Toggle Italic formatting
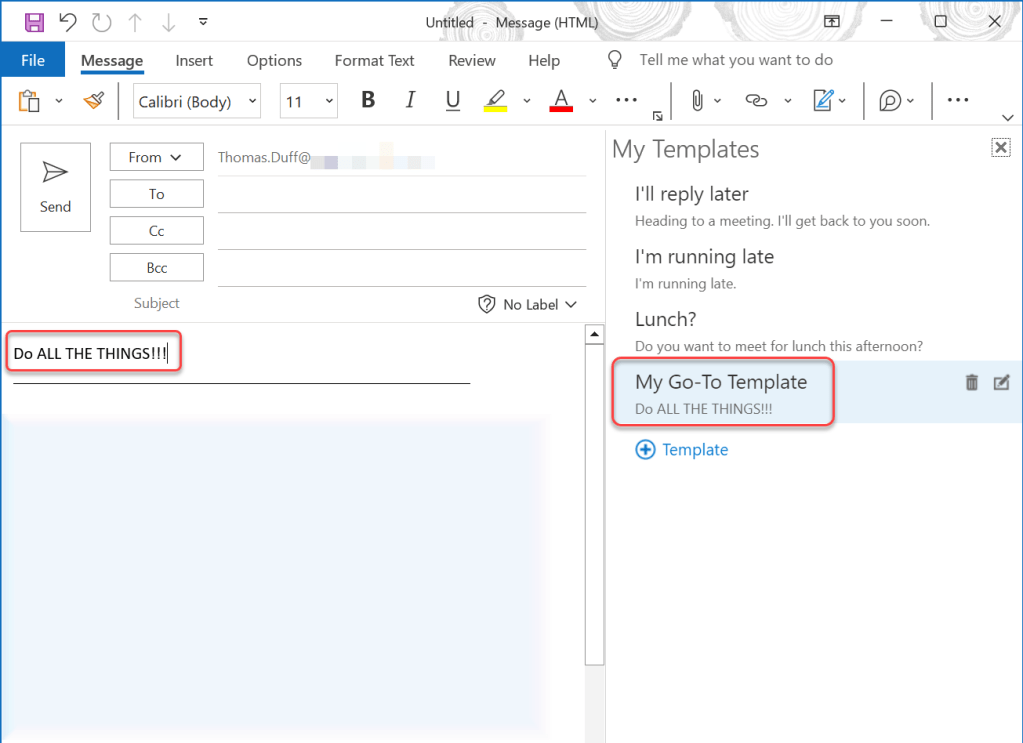Screen dimensions: 1023x743 tap(410, 100)
